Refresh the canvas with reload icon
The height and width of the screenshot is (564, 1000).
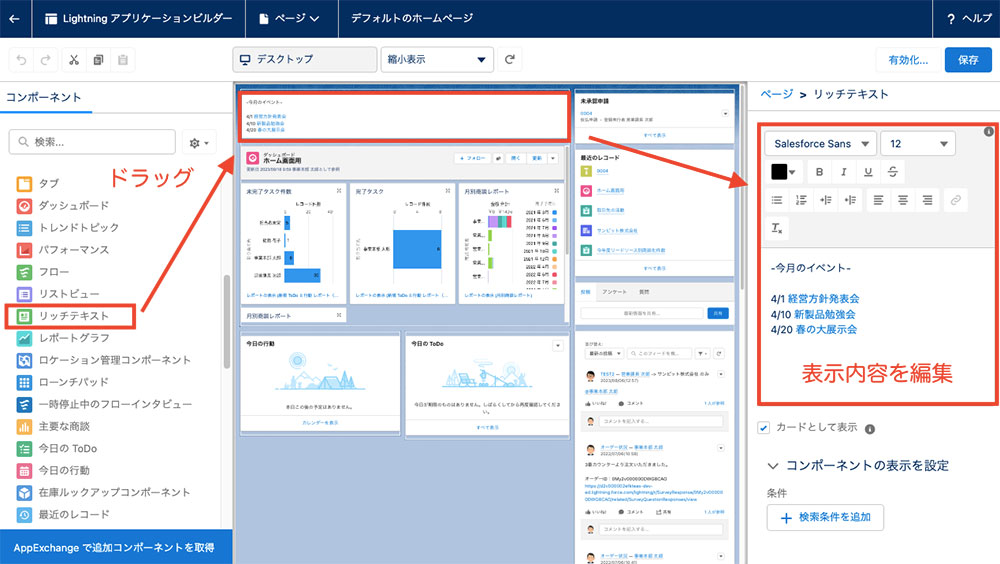coord(510,59)
